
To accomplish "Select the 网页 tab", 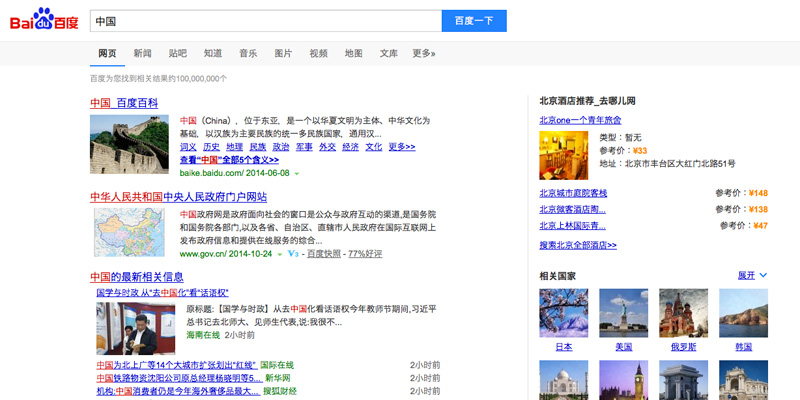I will (x=107, y=53).
